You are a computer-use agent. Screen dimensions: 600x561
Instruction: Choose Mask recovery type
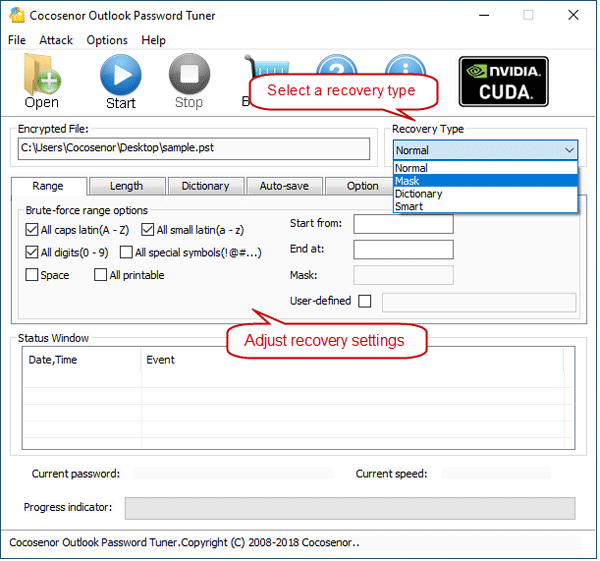[486, 181]
